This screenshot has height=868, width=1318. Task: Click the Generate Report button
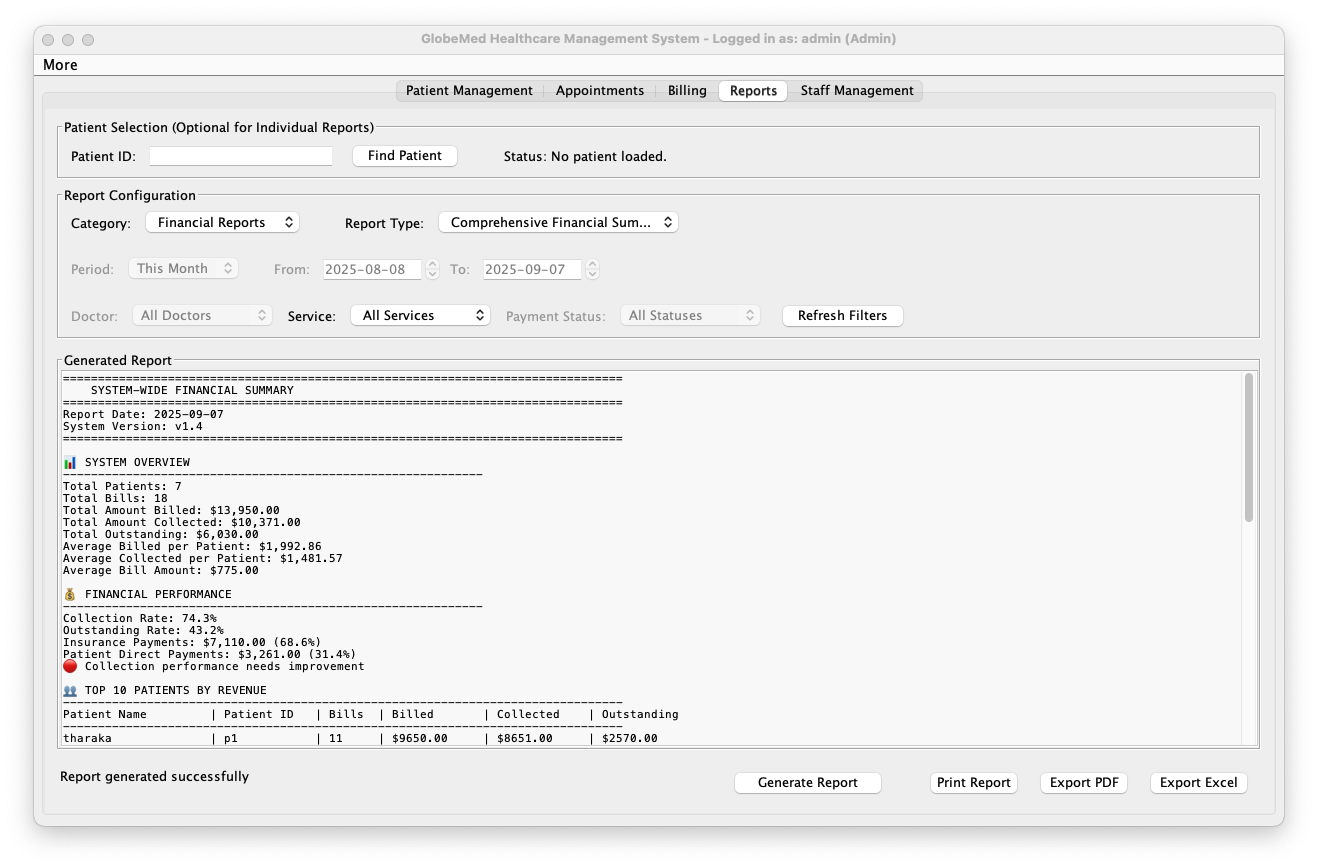pyautogui.click(x=807, y=783)
